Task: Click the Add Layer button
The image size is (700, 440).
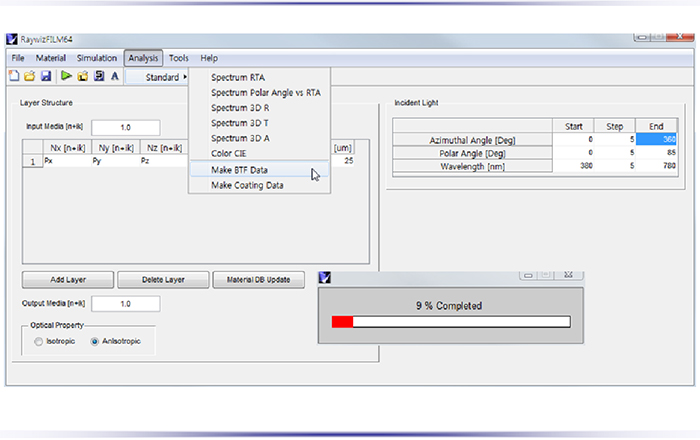Action: pyautogui.click(x=67, y=280)
